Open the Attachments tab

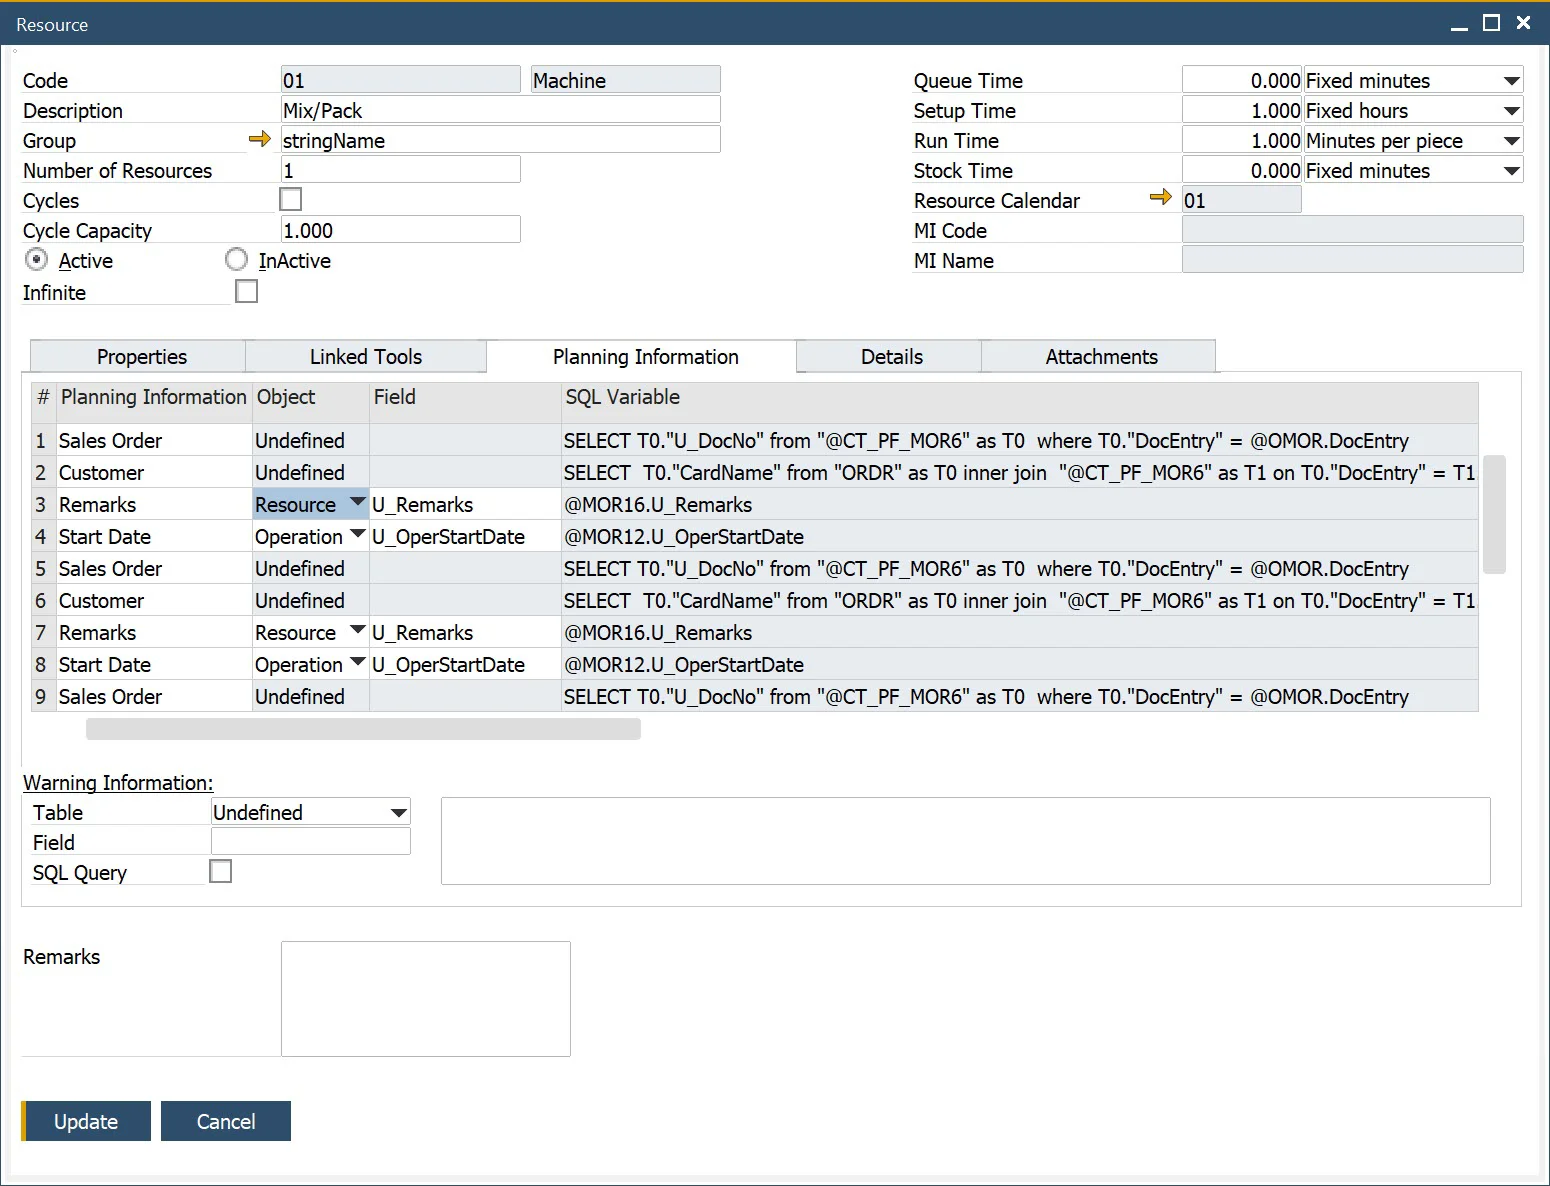point(1100,356)
